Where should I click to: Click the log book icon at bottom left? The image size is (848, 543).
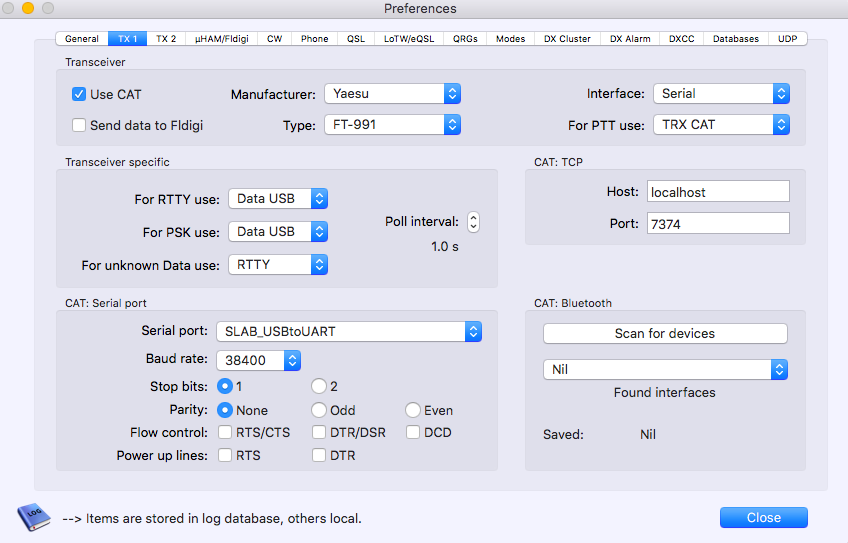coord(34,516)
